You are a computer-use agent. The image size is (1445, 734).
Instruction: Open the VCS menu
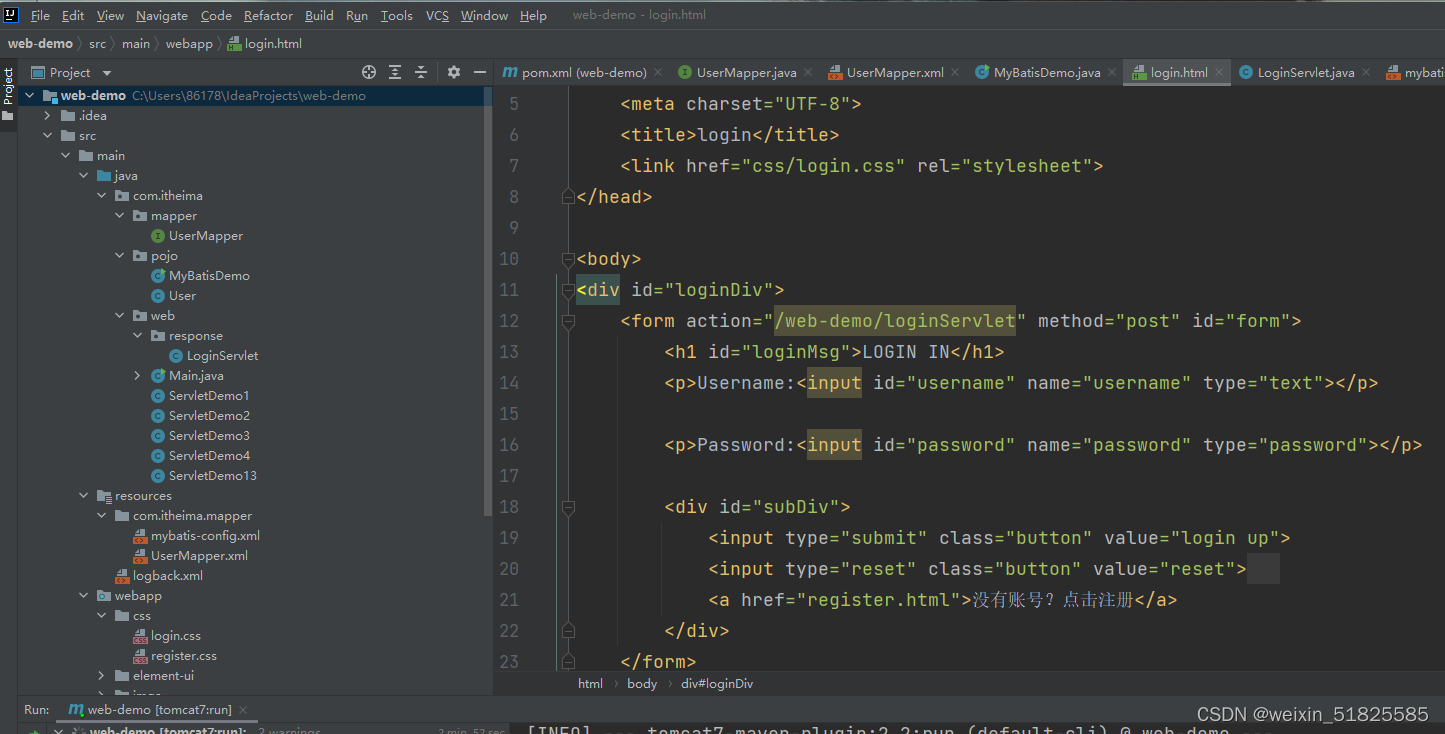click(437, 15)
